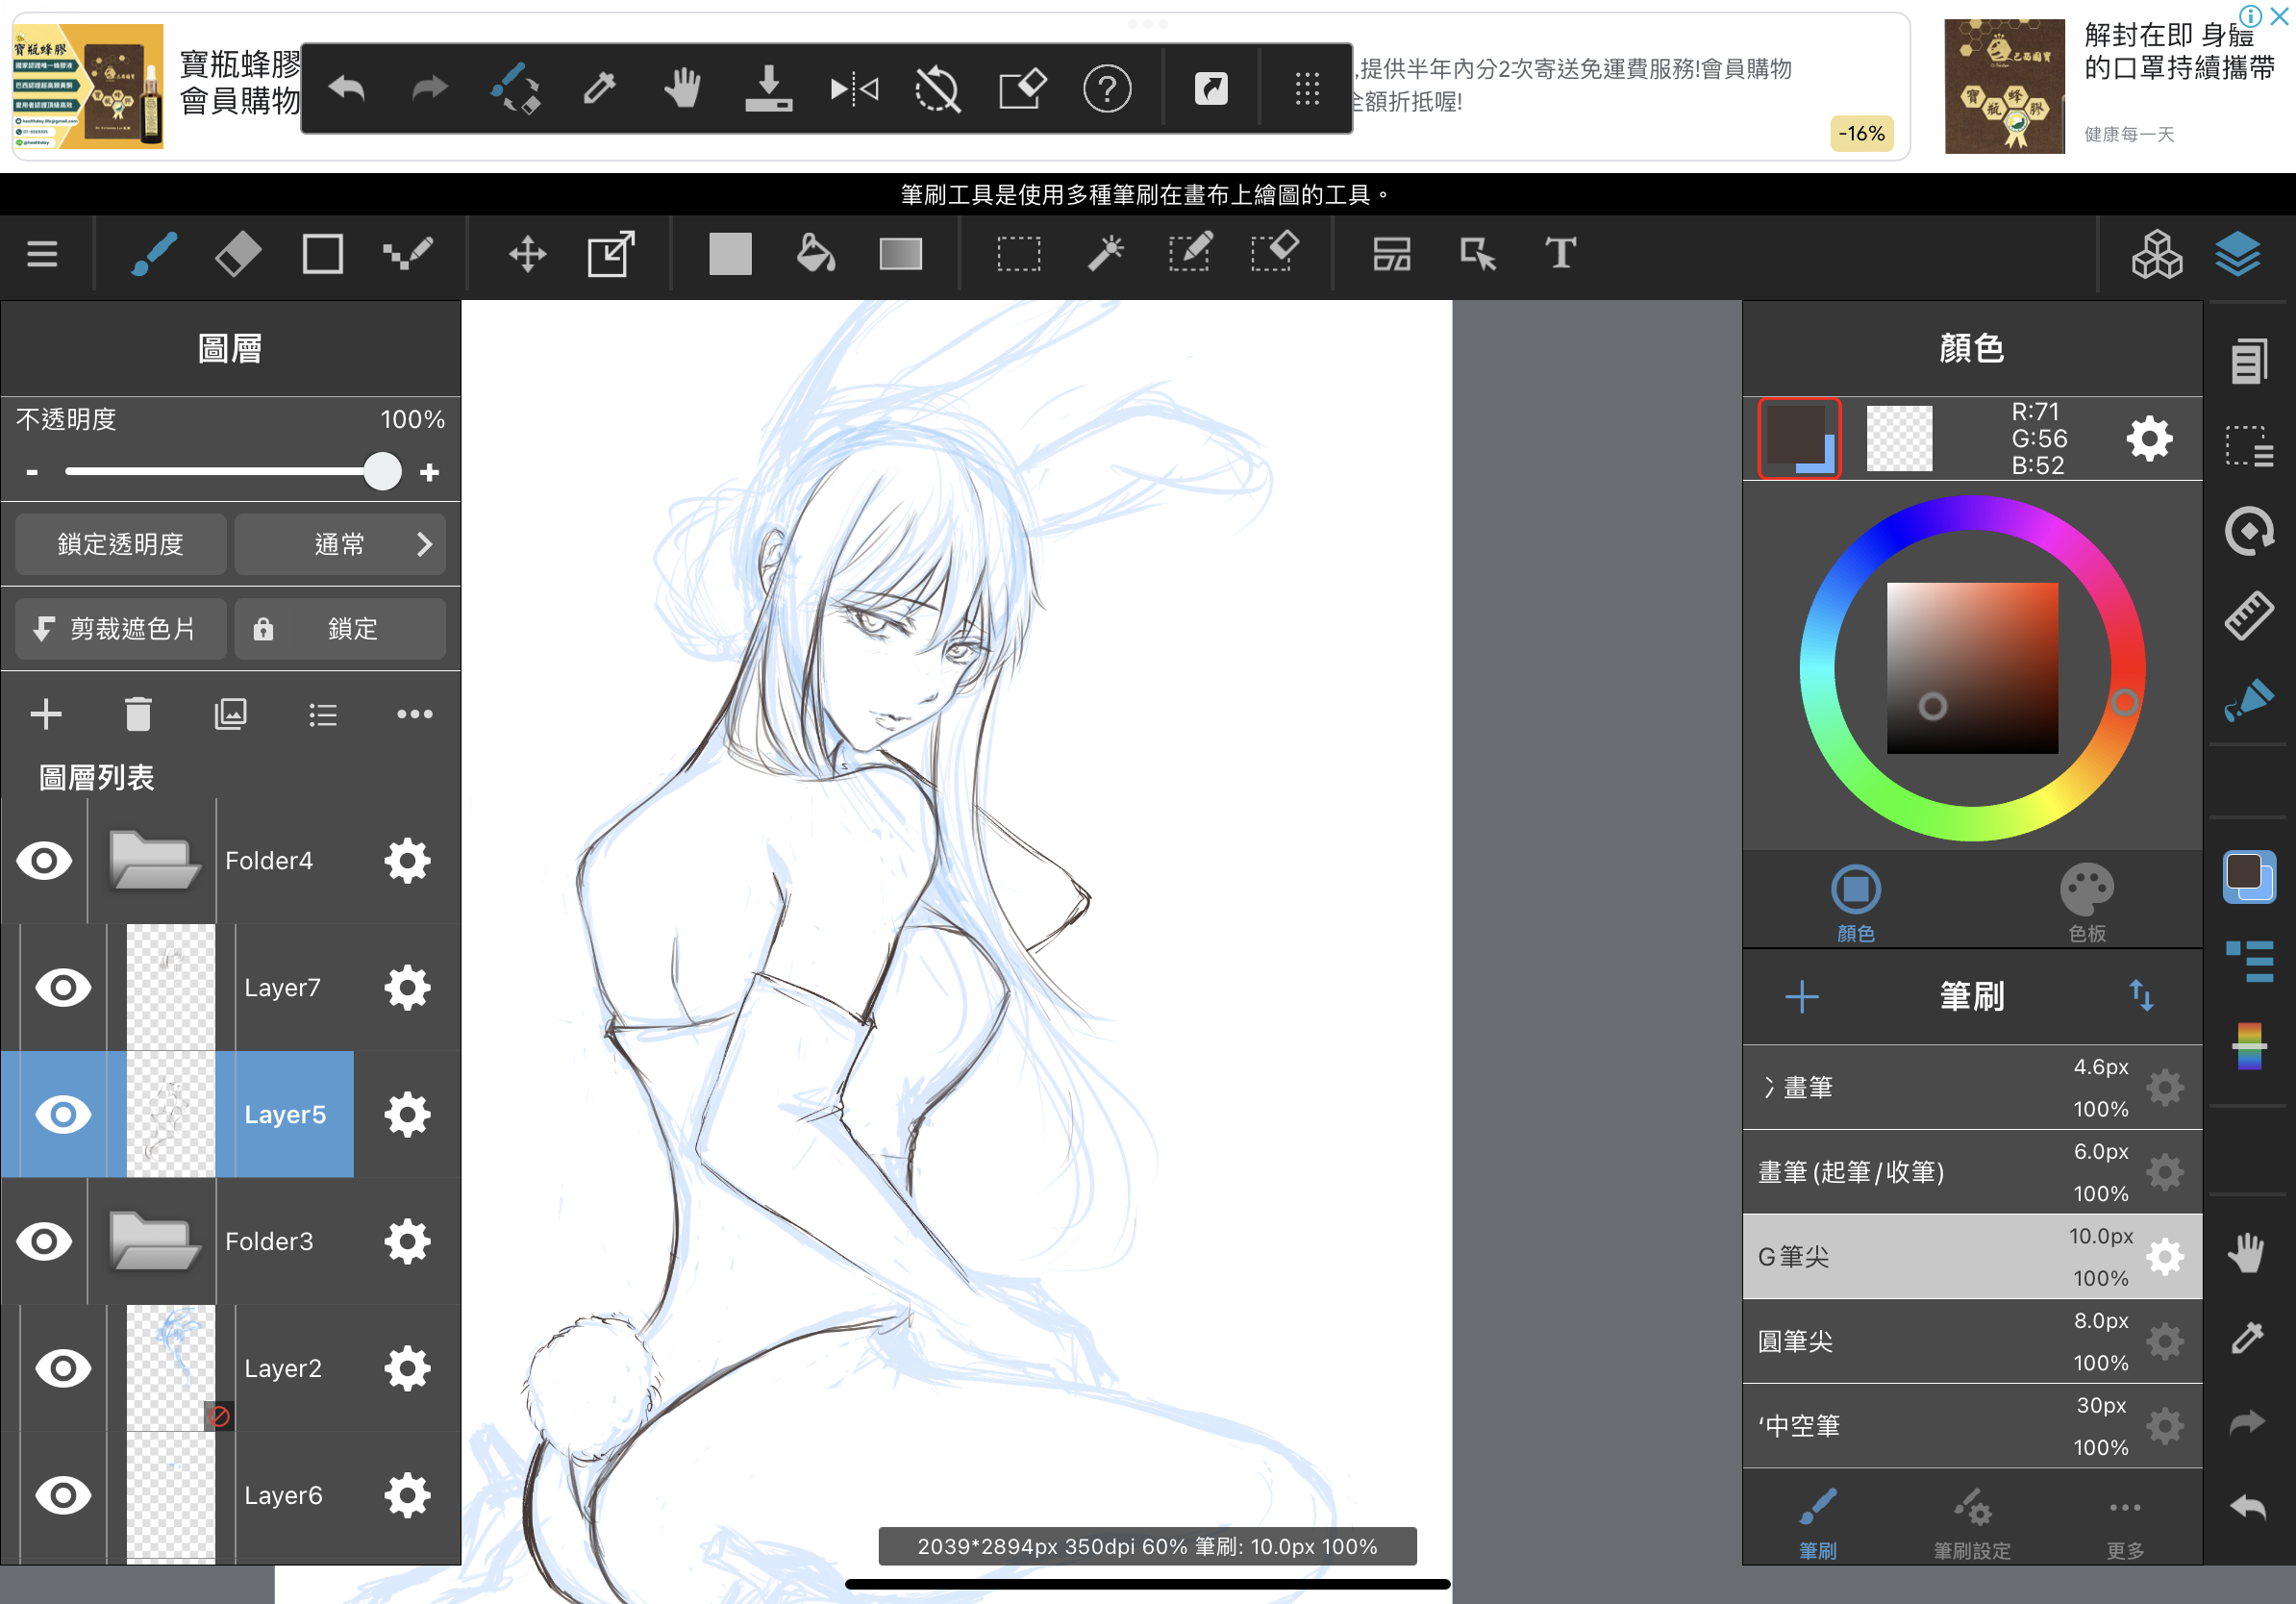This screenshot has height=1604, width=2296.
Task: Open color panel settings gear
Action: 2149,439
